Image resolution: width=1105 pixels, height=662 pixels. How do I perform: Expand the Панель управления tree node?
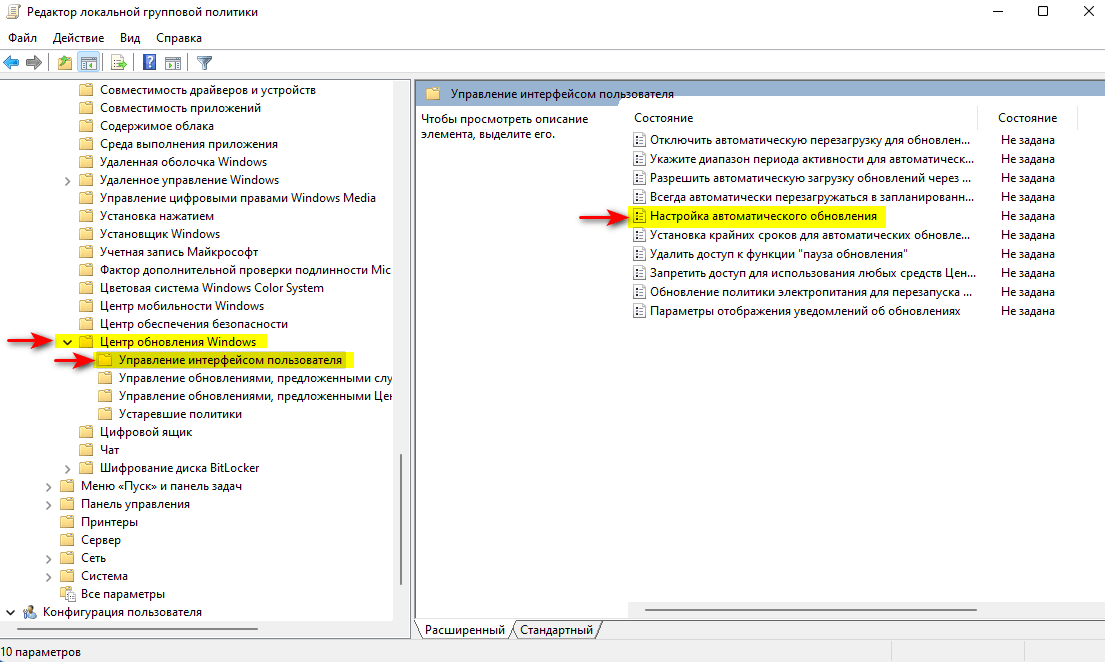(x=48, y=505)
